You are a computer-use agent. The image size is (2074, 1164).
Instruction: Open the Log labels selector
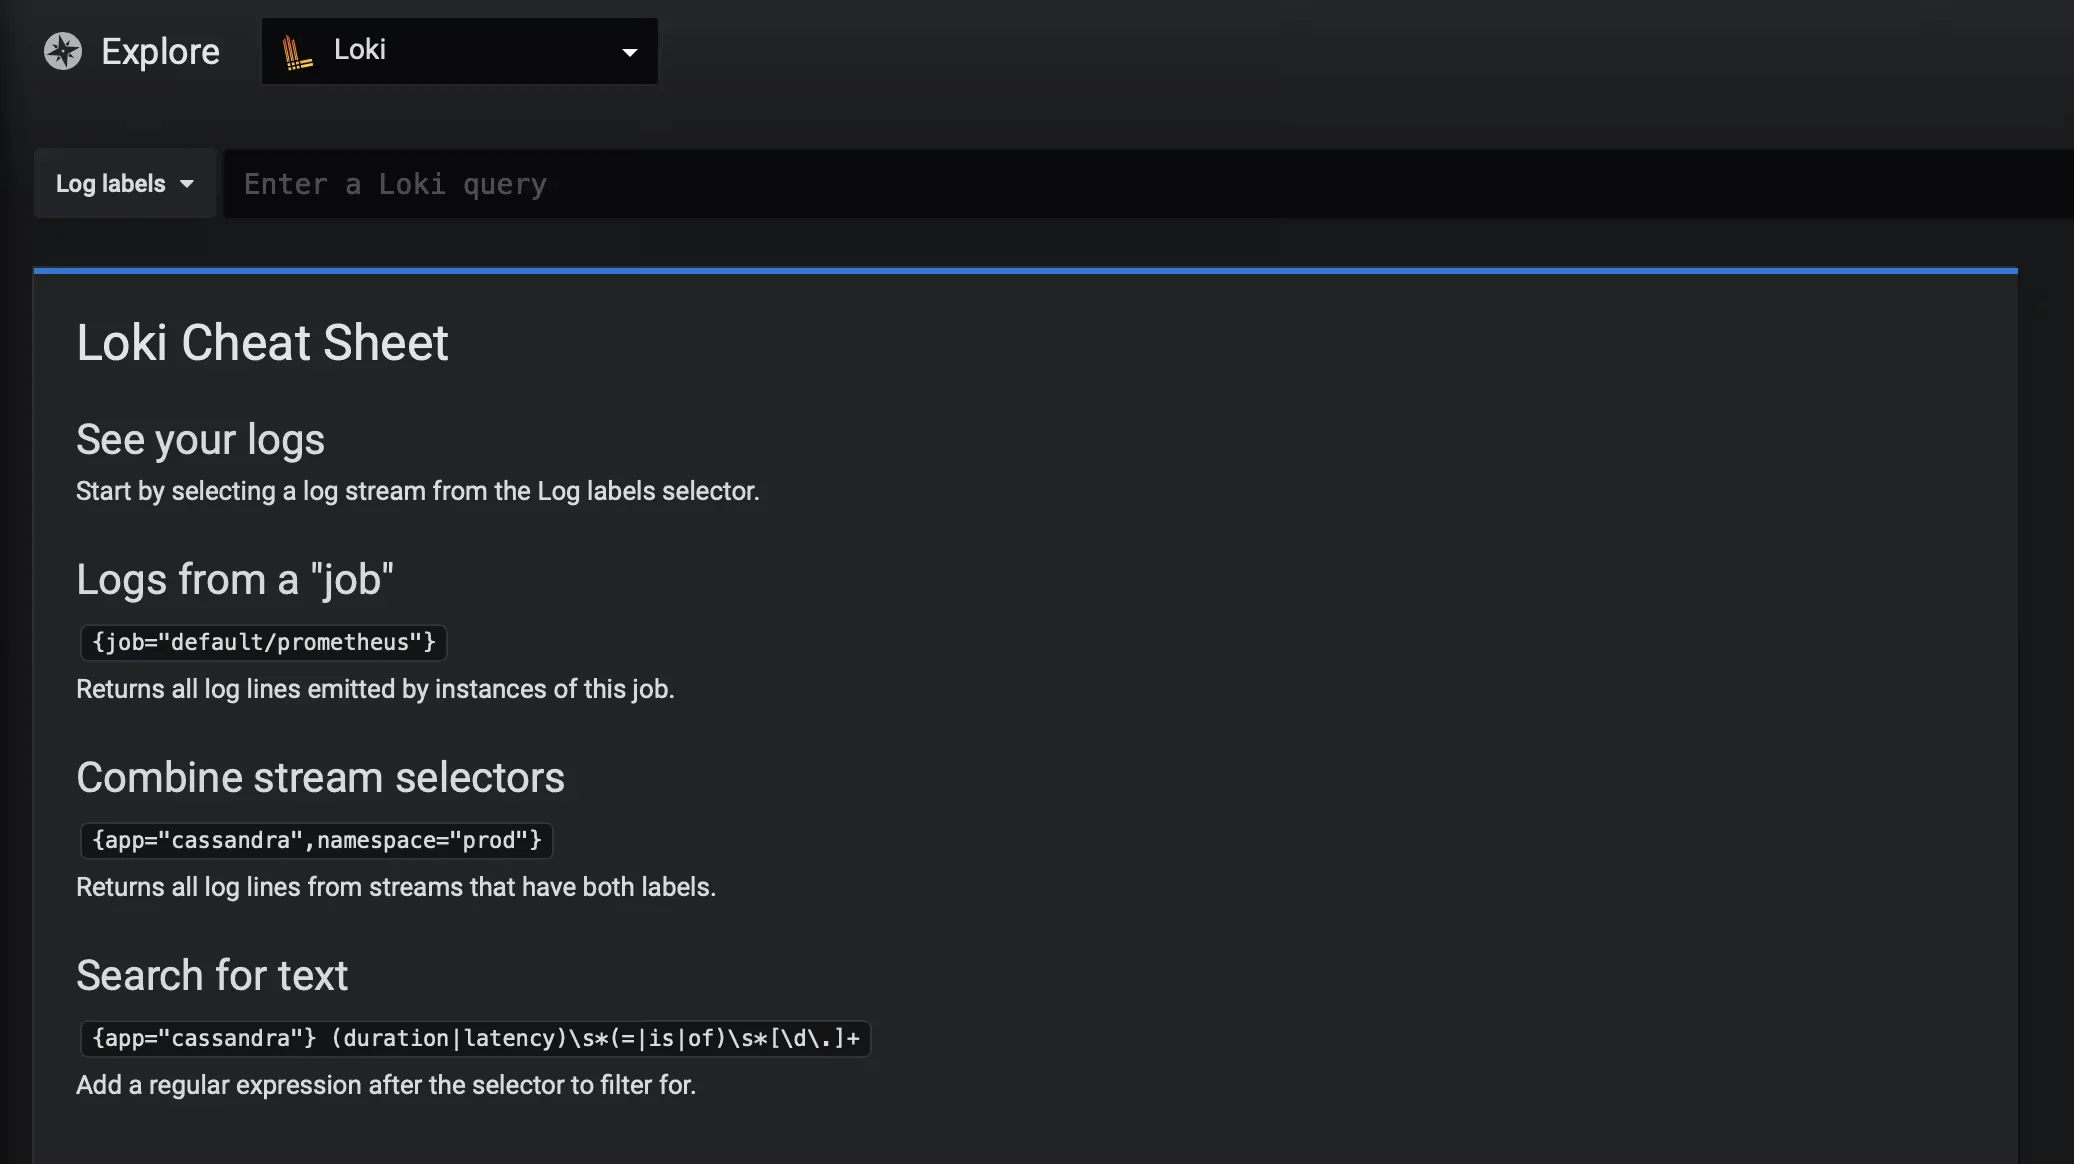(124, 183)
